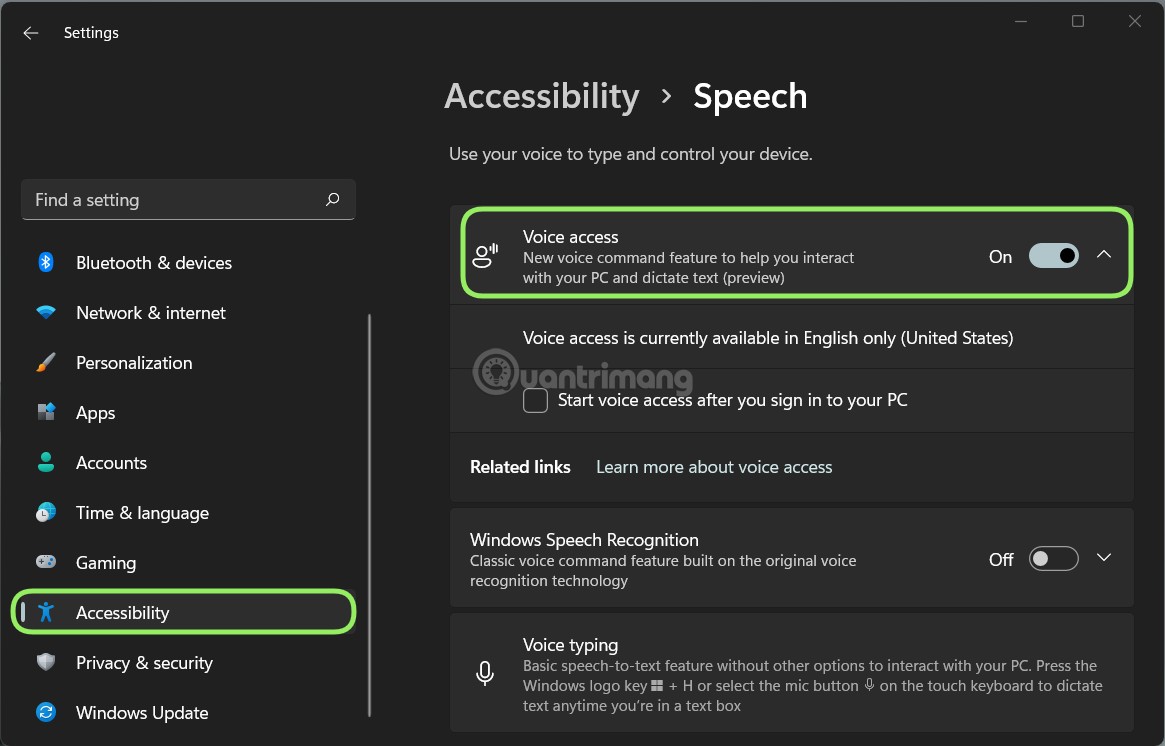Click the Windows Speech Recognition title
Image resolution: width=1165 pixels, height=746 pixels.
(x=584, y=539)
